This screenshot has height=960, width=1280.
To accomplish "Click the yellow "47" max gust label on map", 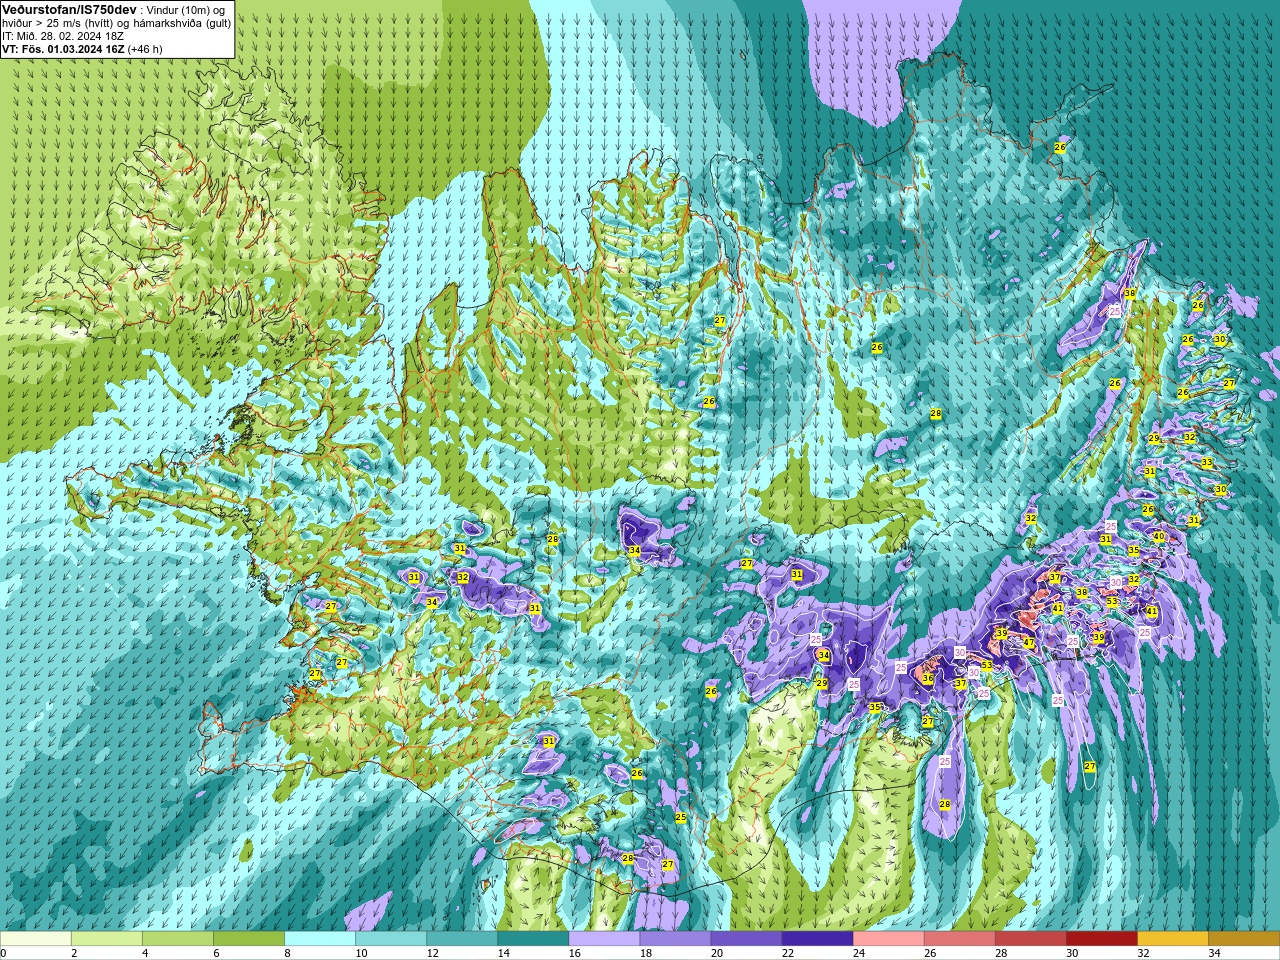I will click(x=1029, y=643).
